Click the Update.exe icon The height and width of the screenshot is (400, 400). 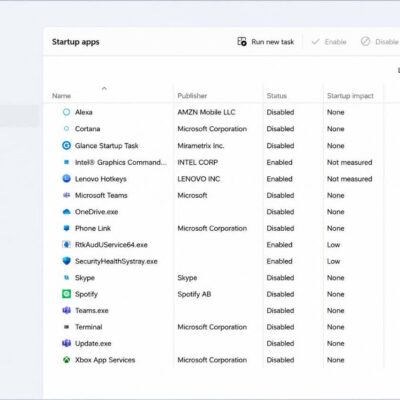pos(66,343)
